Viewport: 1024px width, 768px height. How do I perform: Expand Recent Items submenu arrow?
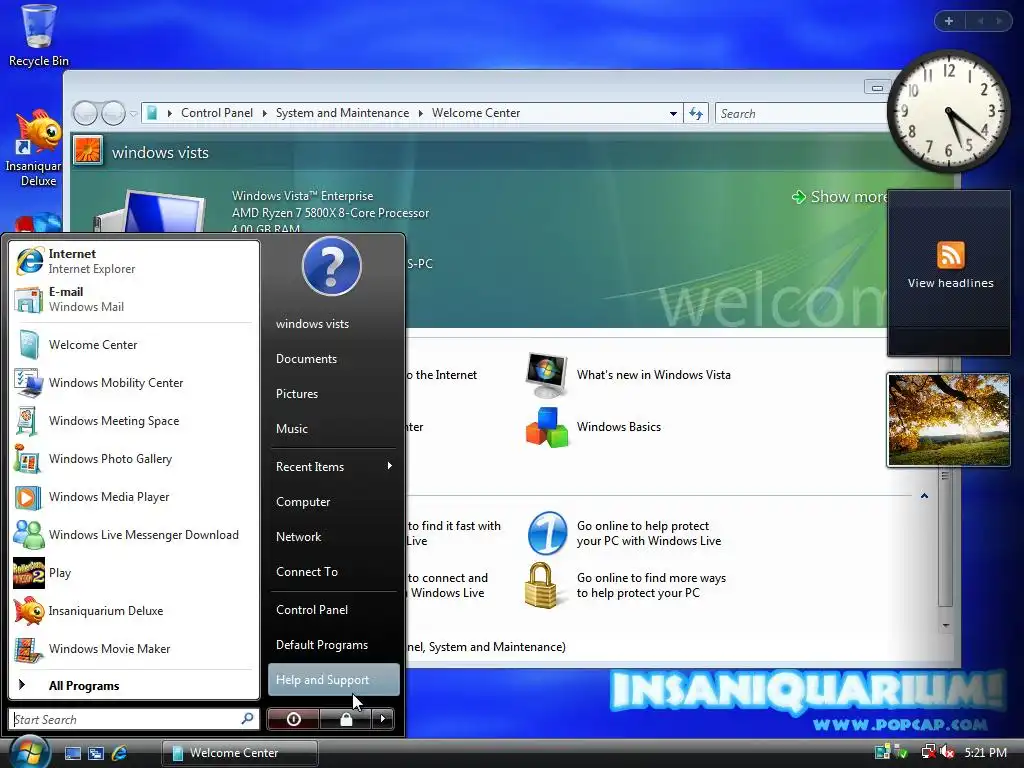click(x=389, y=466)
